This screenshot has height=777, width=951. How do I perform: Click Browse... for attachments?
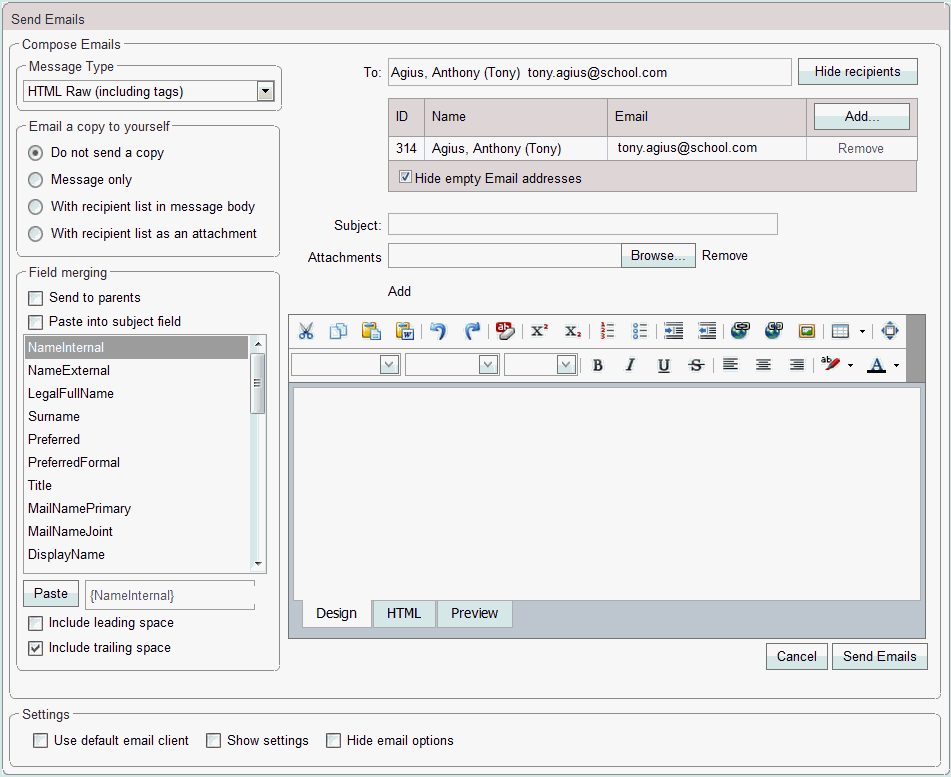tap(658, 255)
